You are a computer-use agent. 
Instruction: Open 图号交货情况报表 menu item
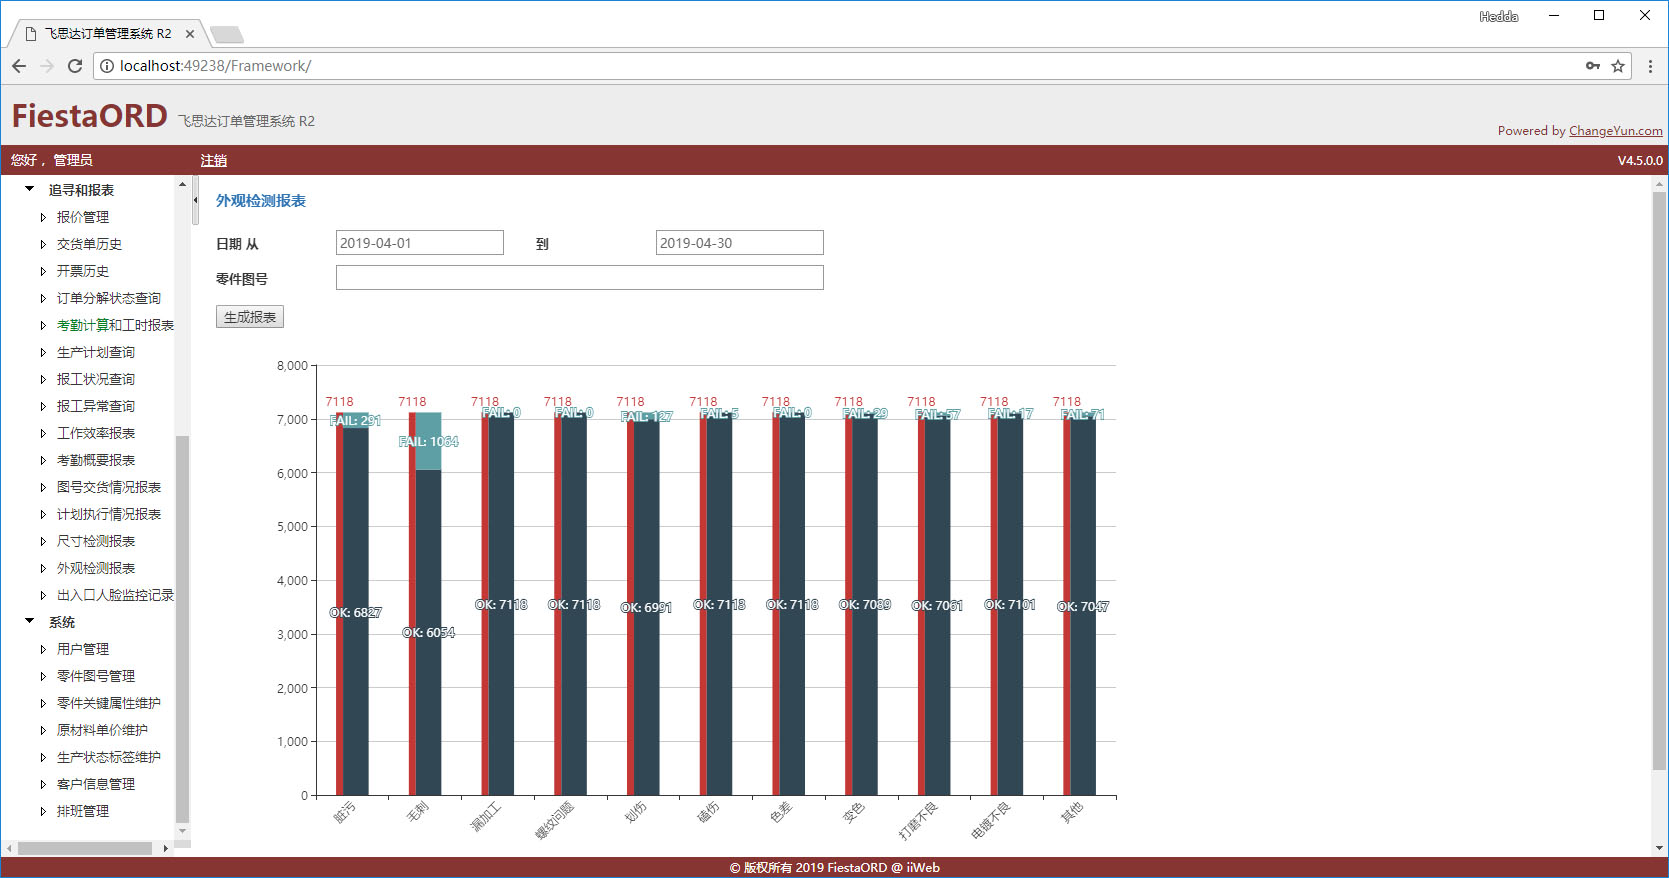point(109,487)
